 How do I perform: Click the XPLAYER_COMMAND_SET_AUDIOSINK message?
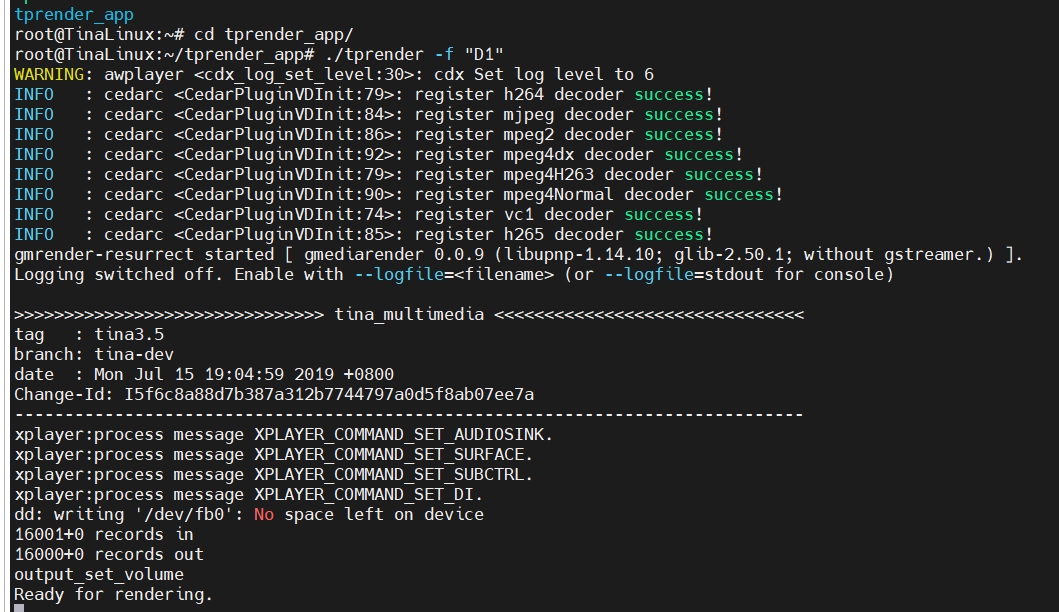coord(403,434)
